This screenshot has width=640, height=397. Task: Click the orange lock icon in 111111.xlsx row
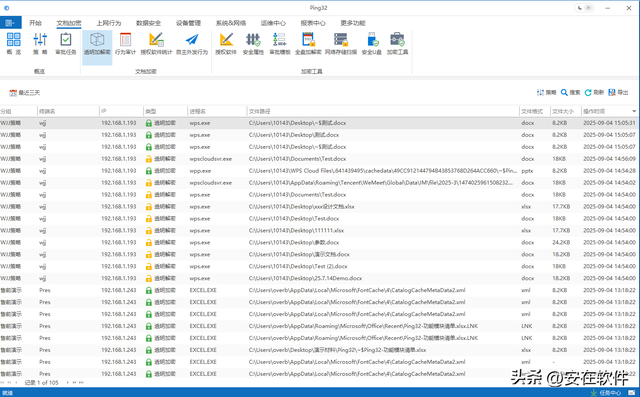tap(149, 231)
